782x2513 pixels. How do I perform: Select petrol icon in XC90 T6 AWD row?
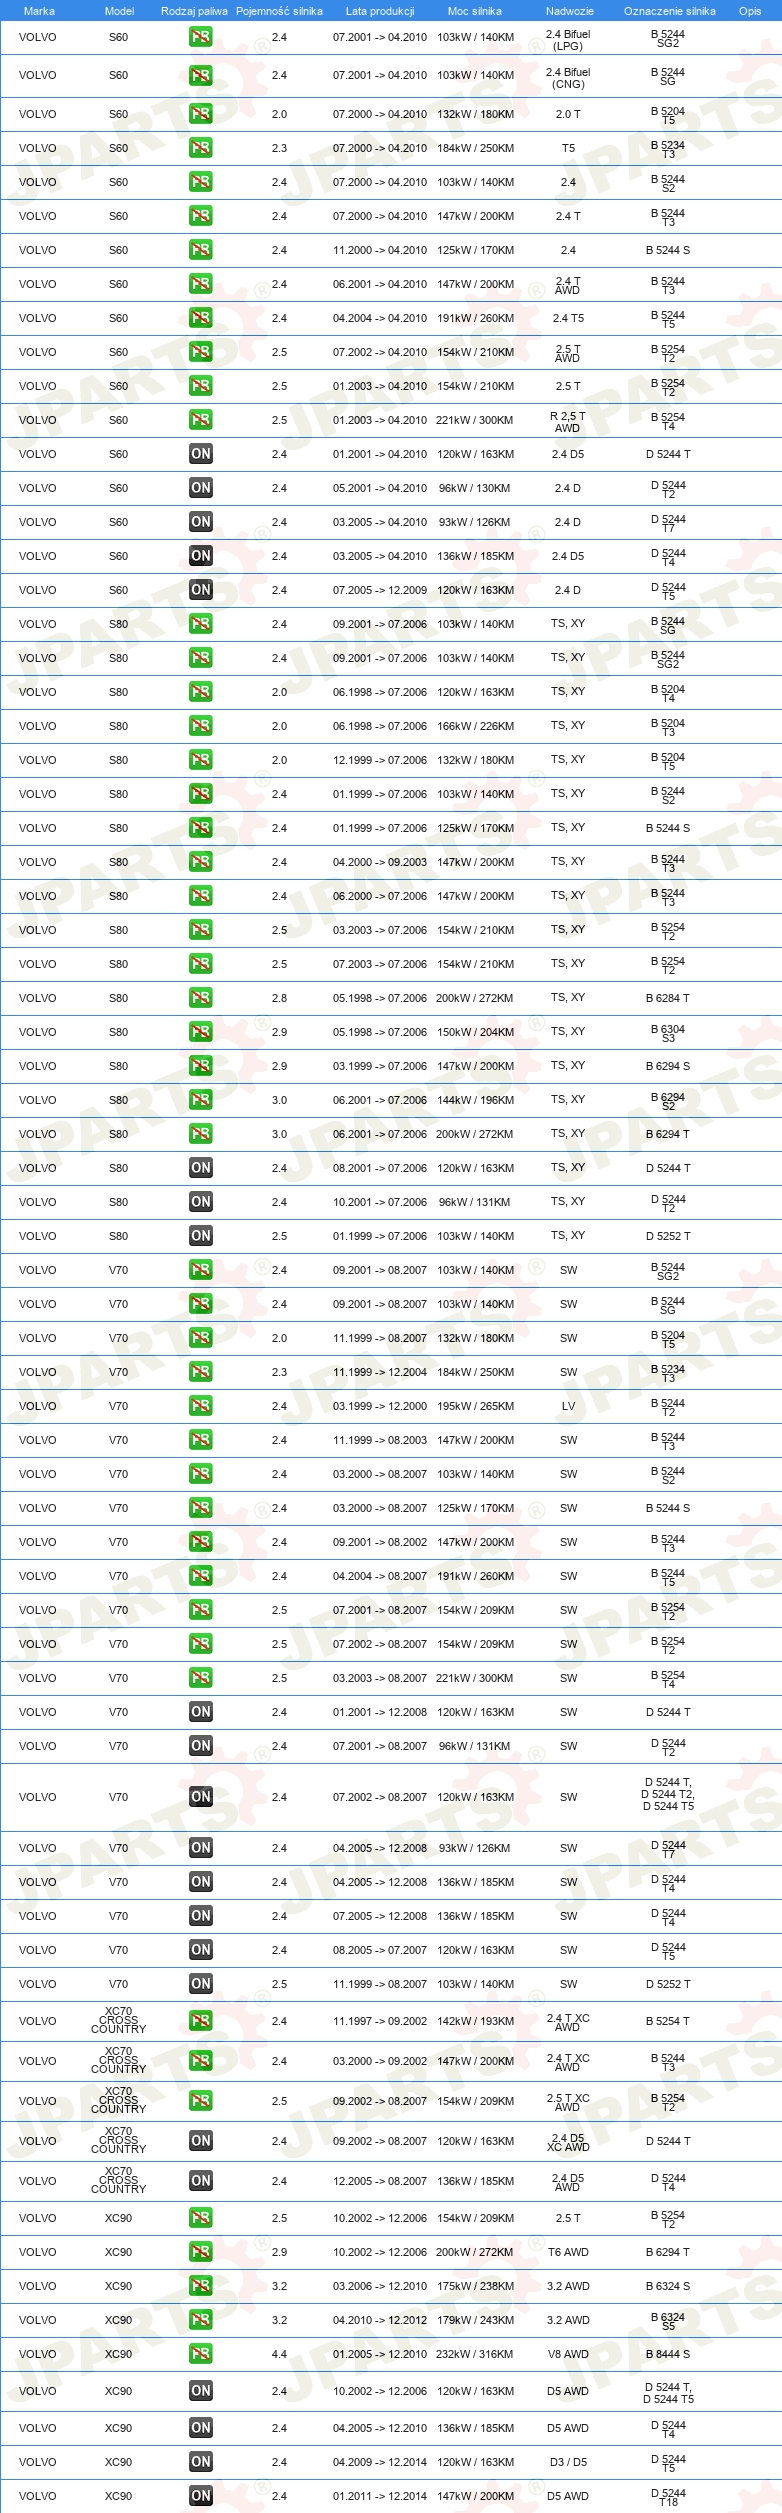point(201,2252)
